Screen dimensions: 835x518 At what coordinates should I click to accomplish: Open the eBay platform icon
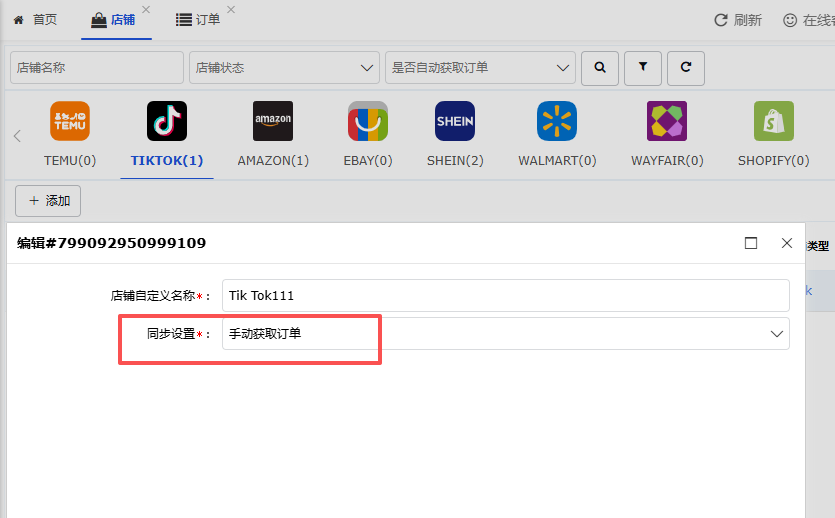pyautogui.click(x=368, y=121)
